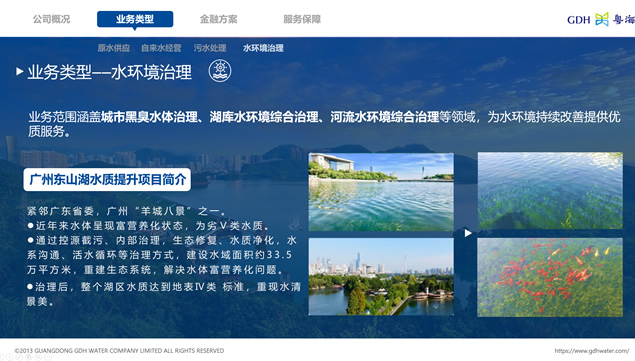The width and height of the screenshot is (635, 361).
Task: Open slideshow more options ellipsis icon
Action: pyautogui.click(x=48, y=357)
